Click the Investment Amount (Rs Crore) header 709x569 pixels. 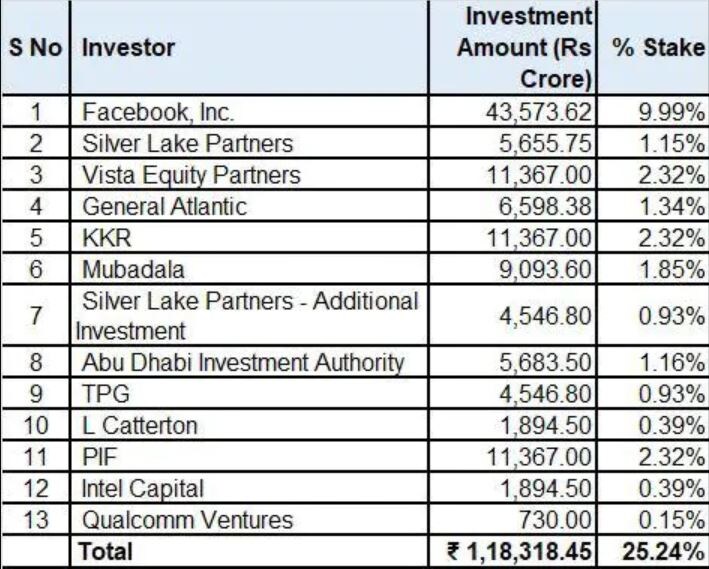[512, 47]
